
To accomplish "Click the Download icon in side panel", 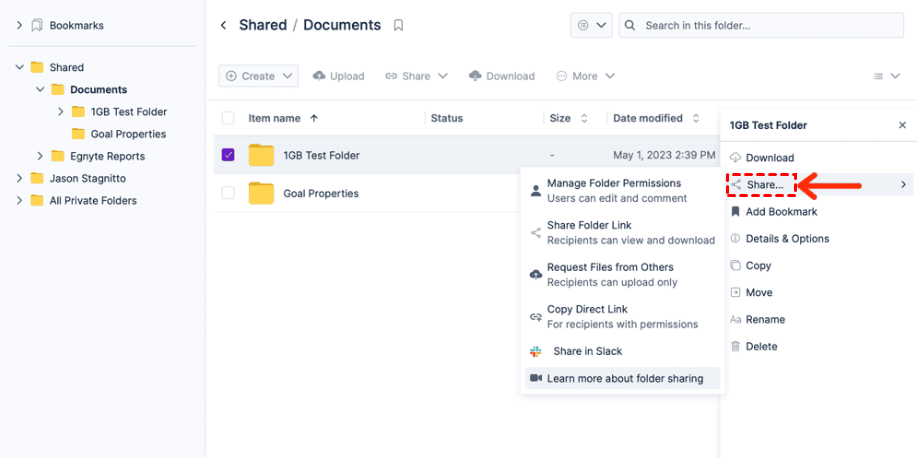I will point(736,158).
